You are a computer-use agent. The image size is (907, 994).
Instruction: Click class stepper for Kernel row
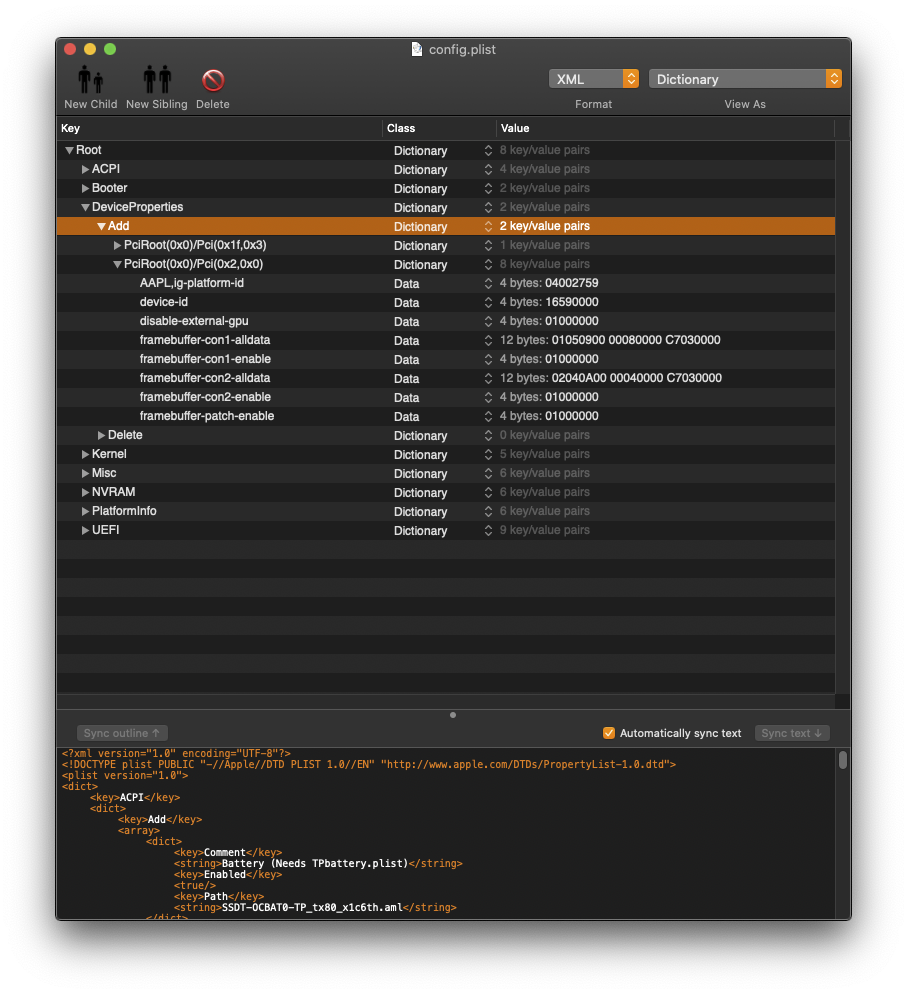coord(488,455)
